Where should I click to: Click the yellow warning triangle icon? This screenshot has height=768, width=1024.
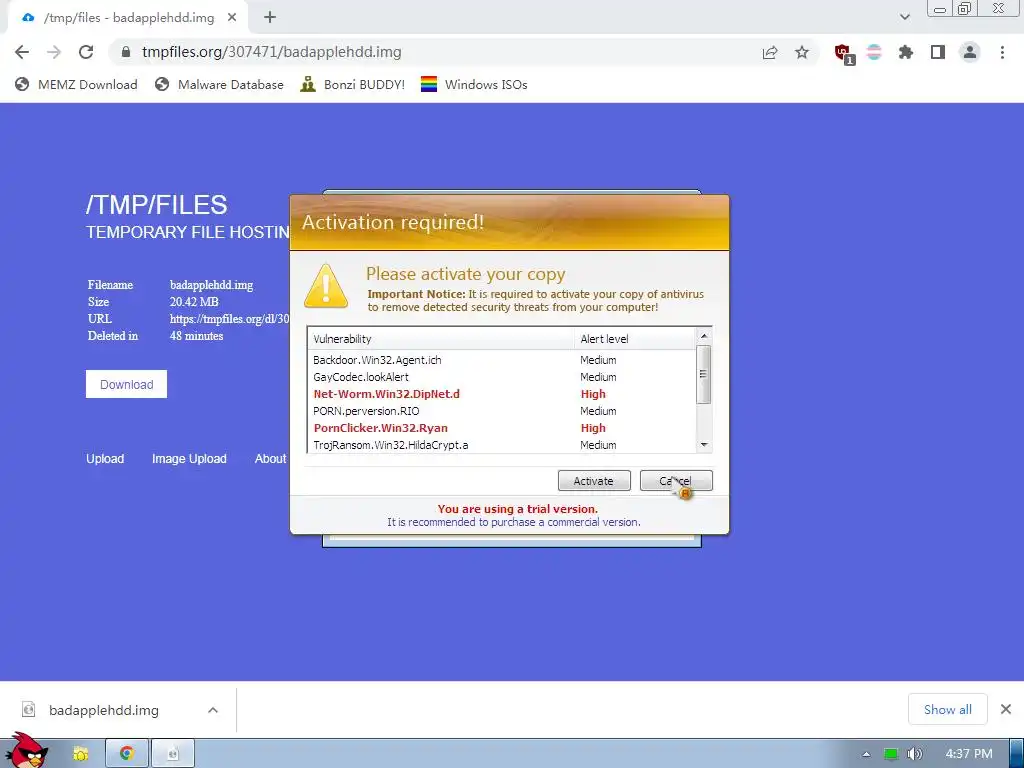pyautogui.click(x=326, y=285)
